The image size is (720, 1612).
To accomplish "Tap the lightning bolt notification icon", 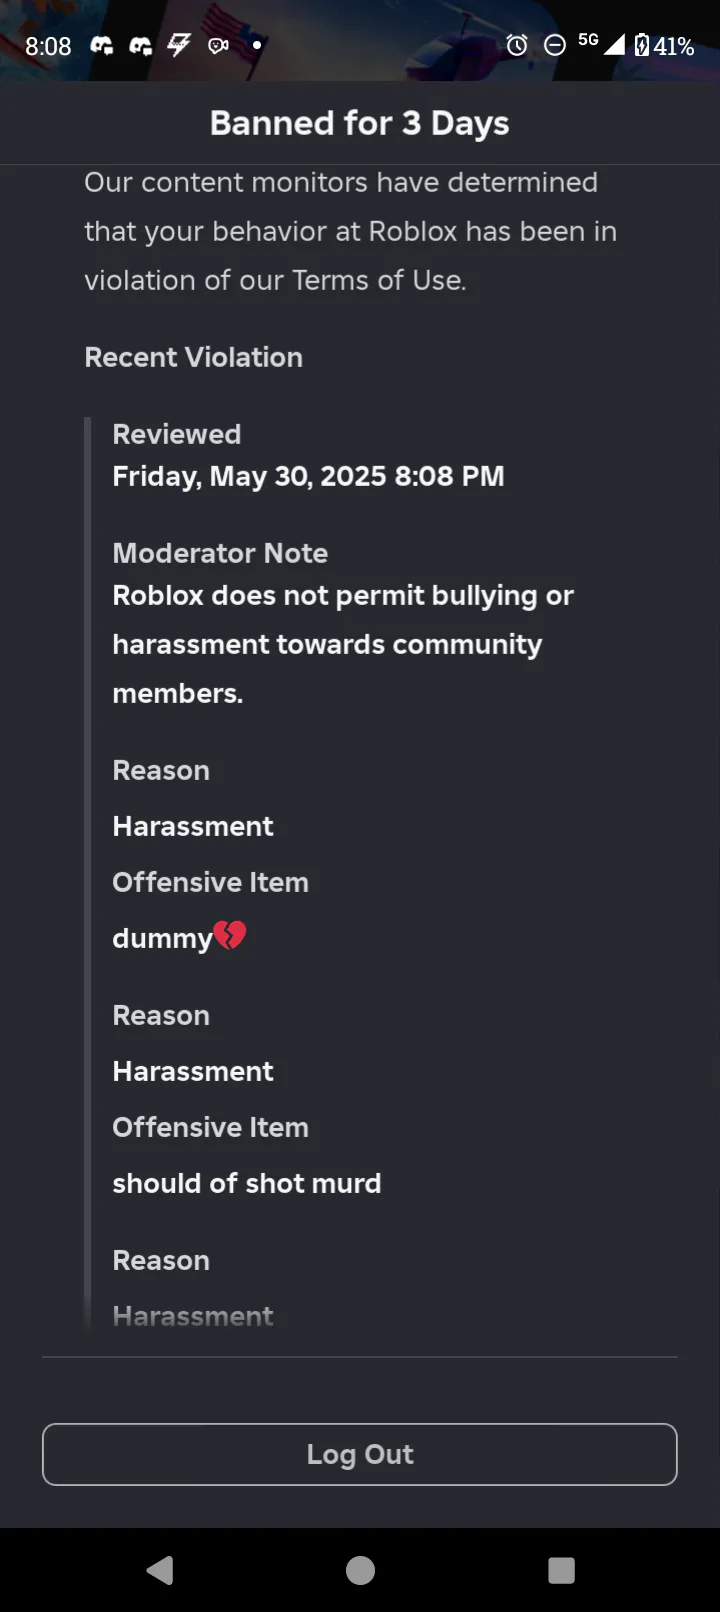I will pos(179,45).
